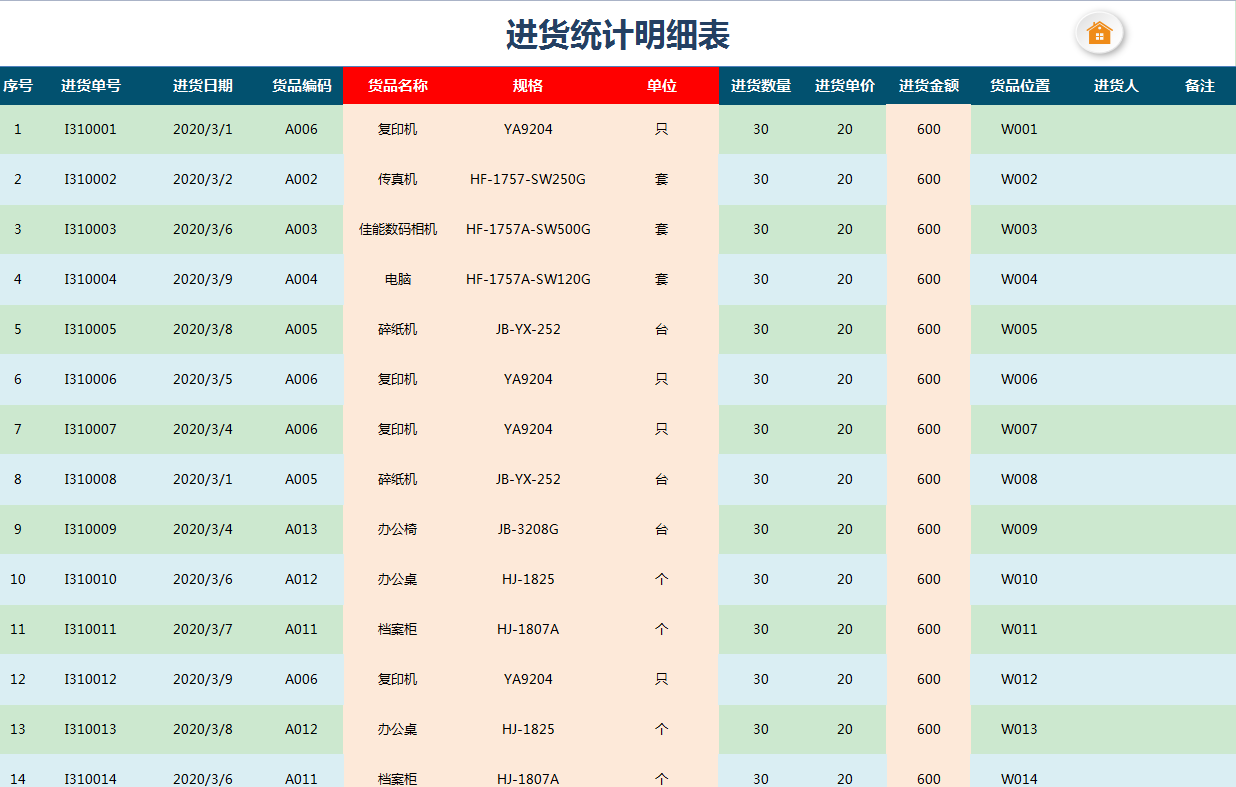The width and height of the screenshot is (1236, 787).
Task: Click product name 档案柜 in row 11
Action: tap(398, 629)
